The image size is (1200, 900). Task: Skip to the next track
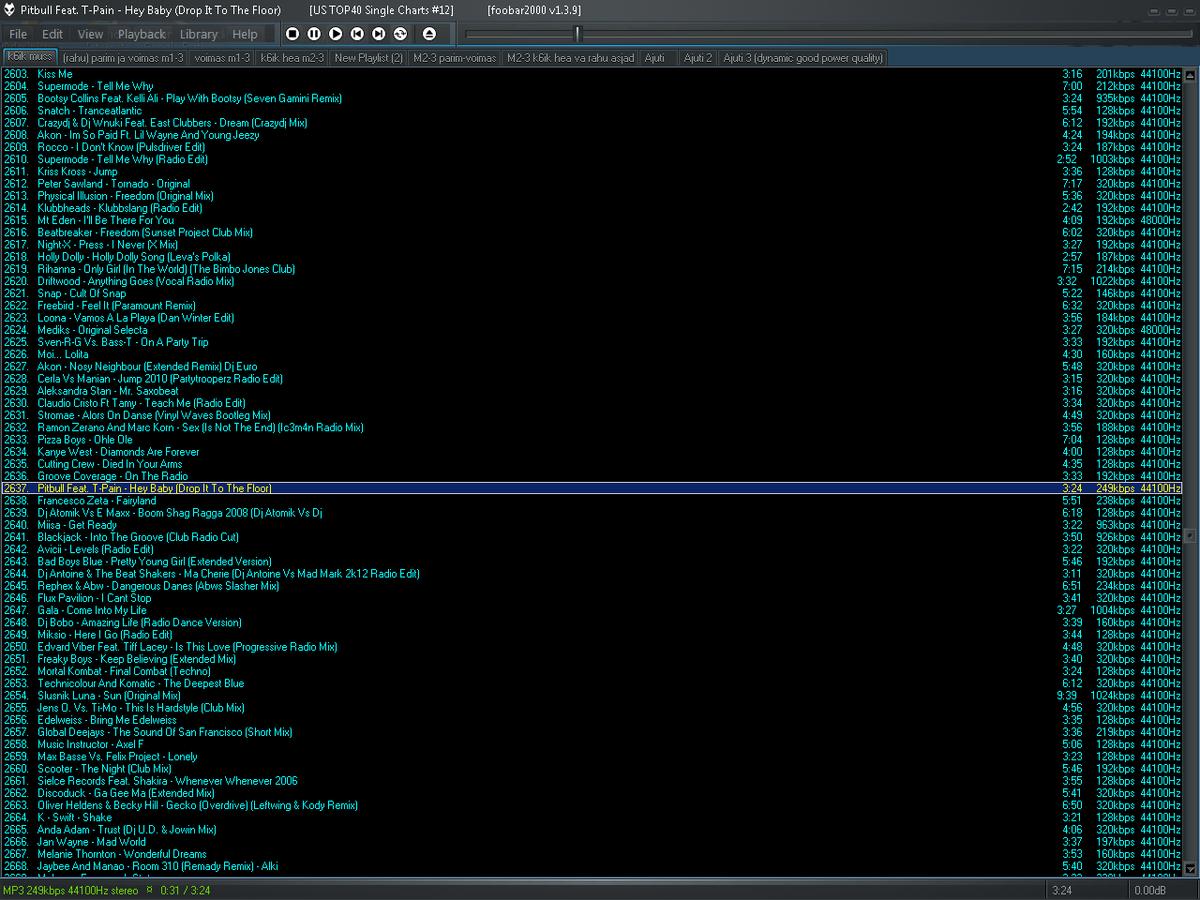click(x=379, y=34)
